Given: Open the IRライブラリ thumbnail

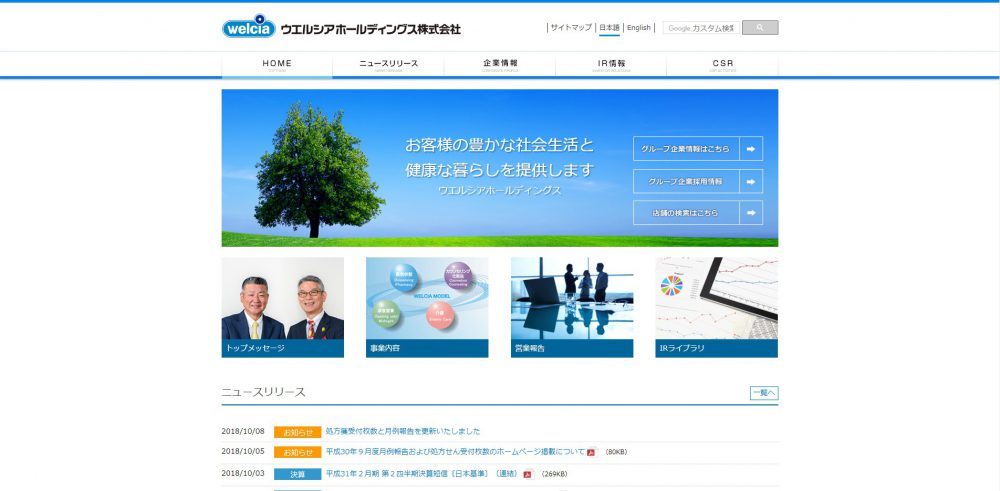Looking at the screenshot, I should [x=717, y=307].
